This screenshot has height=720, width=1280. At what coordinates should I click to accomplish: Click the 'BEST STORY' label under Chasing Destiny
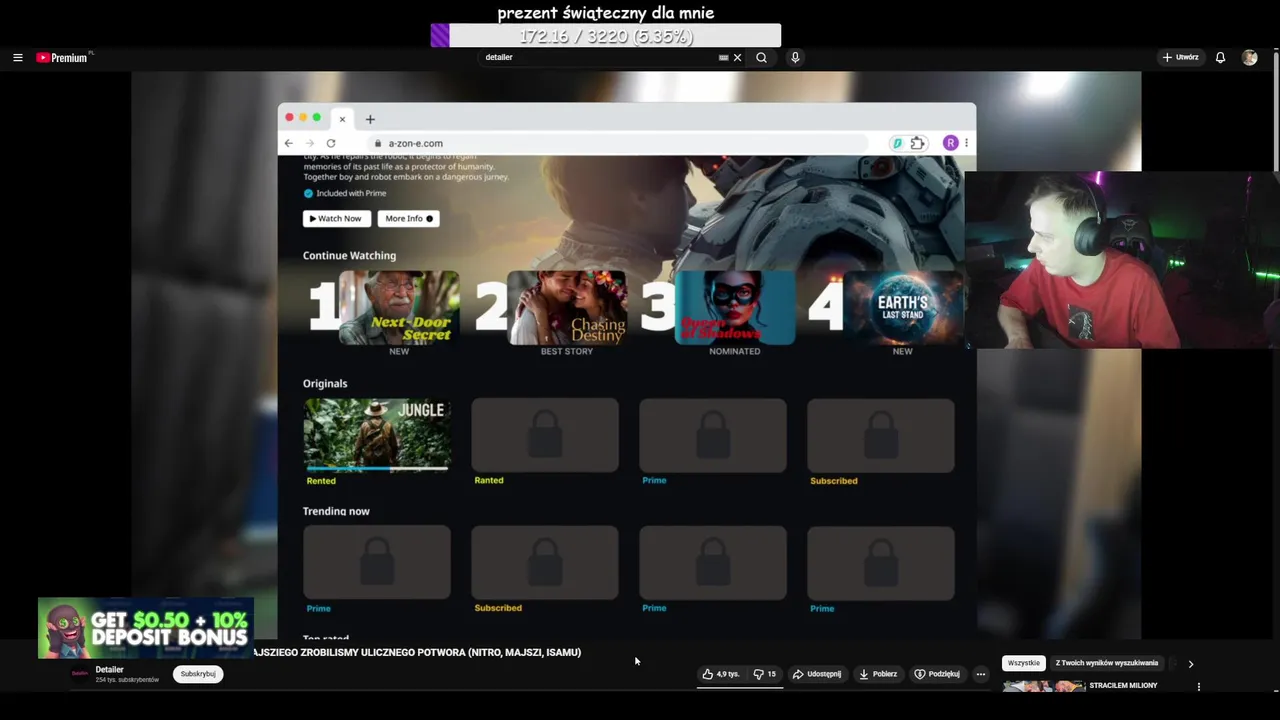click(x=567, y=351)
